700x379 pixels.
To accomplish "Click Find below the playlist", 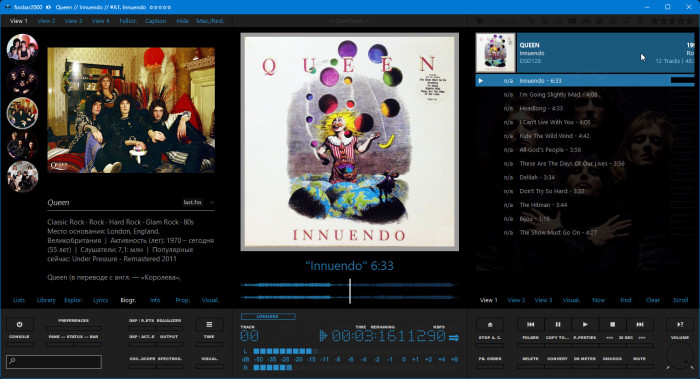I will pyautogui.click(x=625, y=300).
